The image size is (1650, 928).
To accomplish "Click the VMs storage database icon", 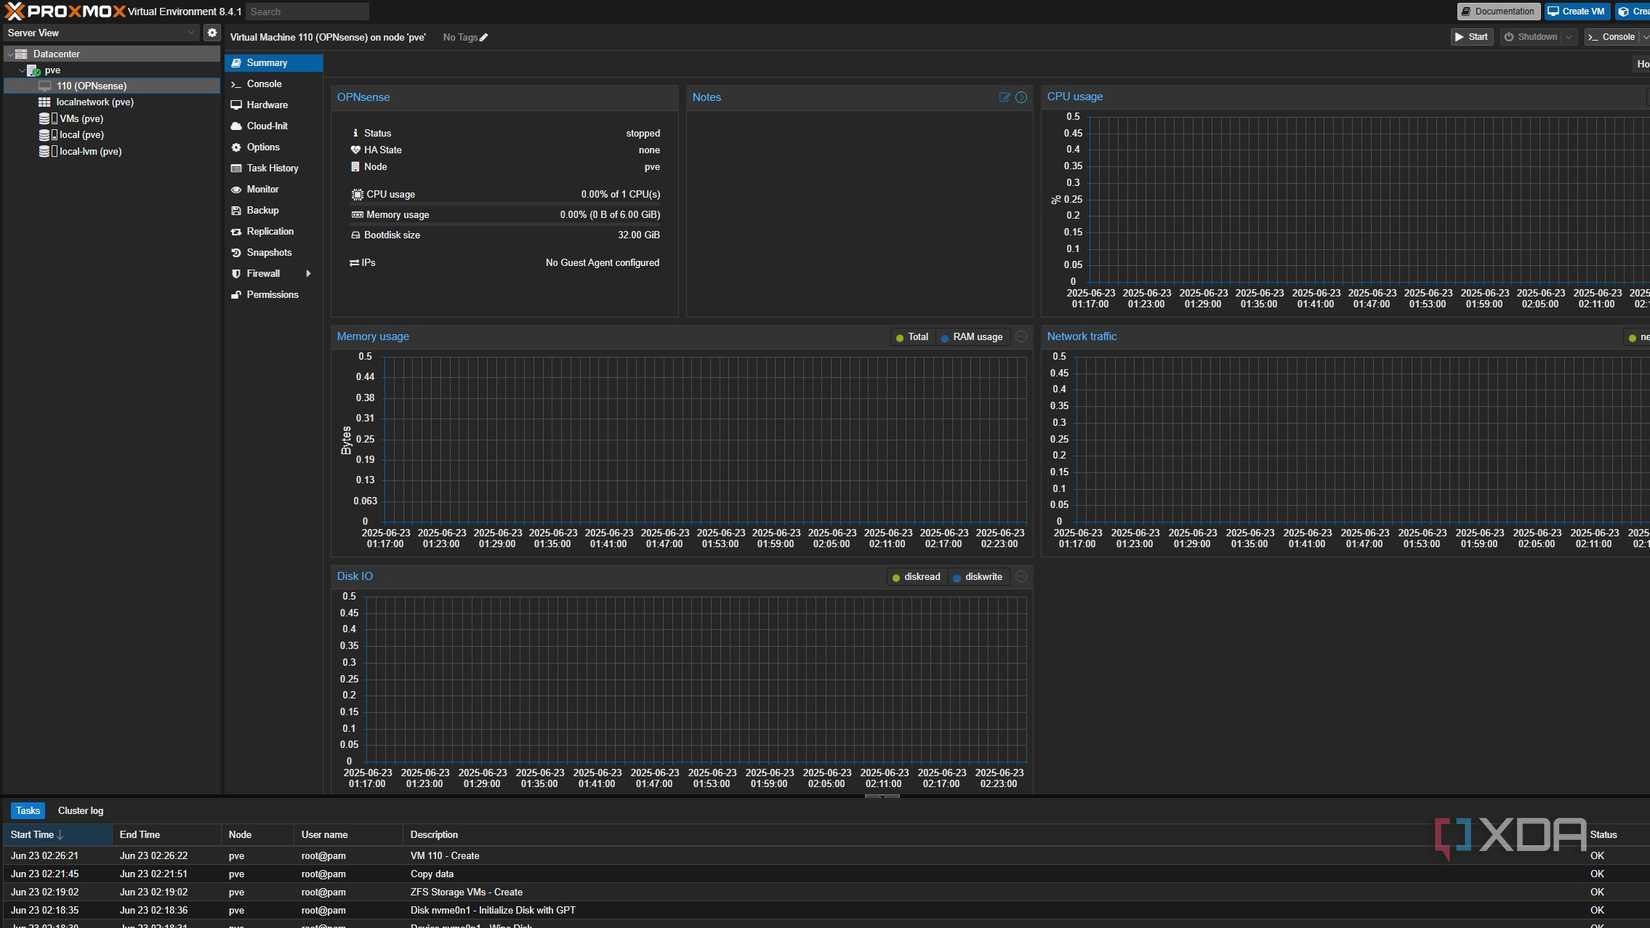I will tap(44, 118).
